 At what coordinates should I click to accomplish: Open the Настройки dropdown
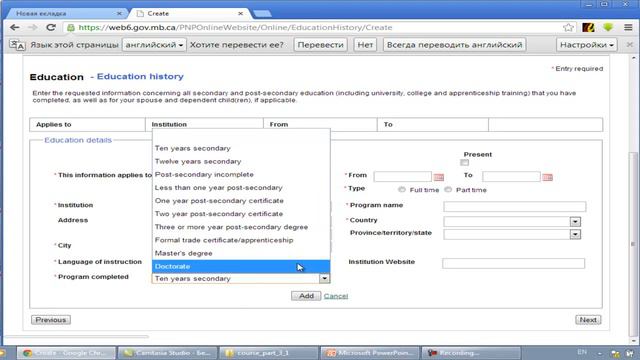point(587,45)
